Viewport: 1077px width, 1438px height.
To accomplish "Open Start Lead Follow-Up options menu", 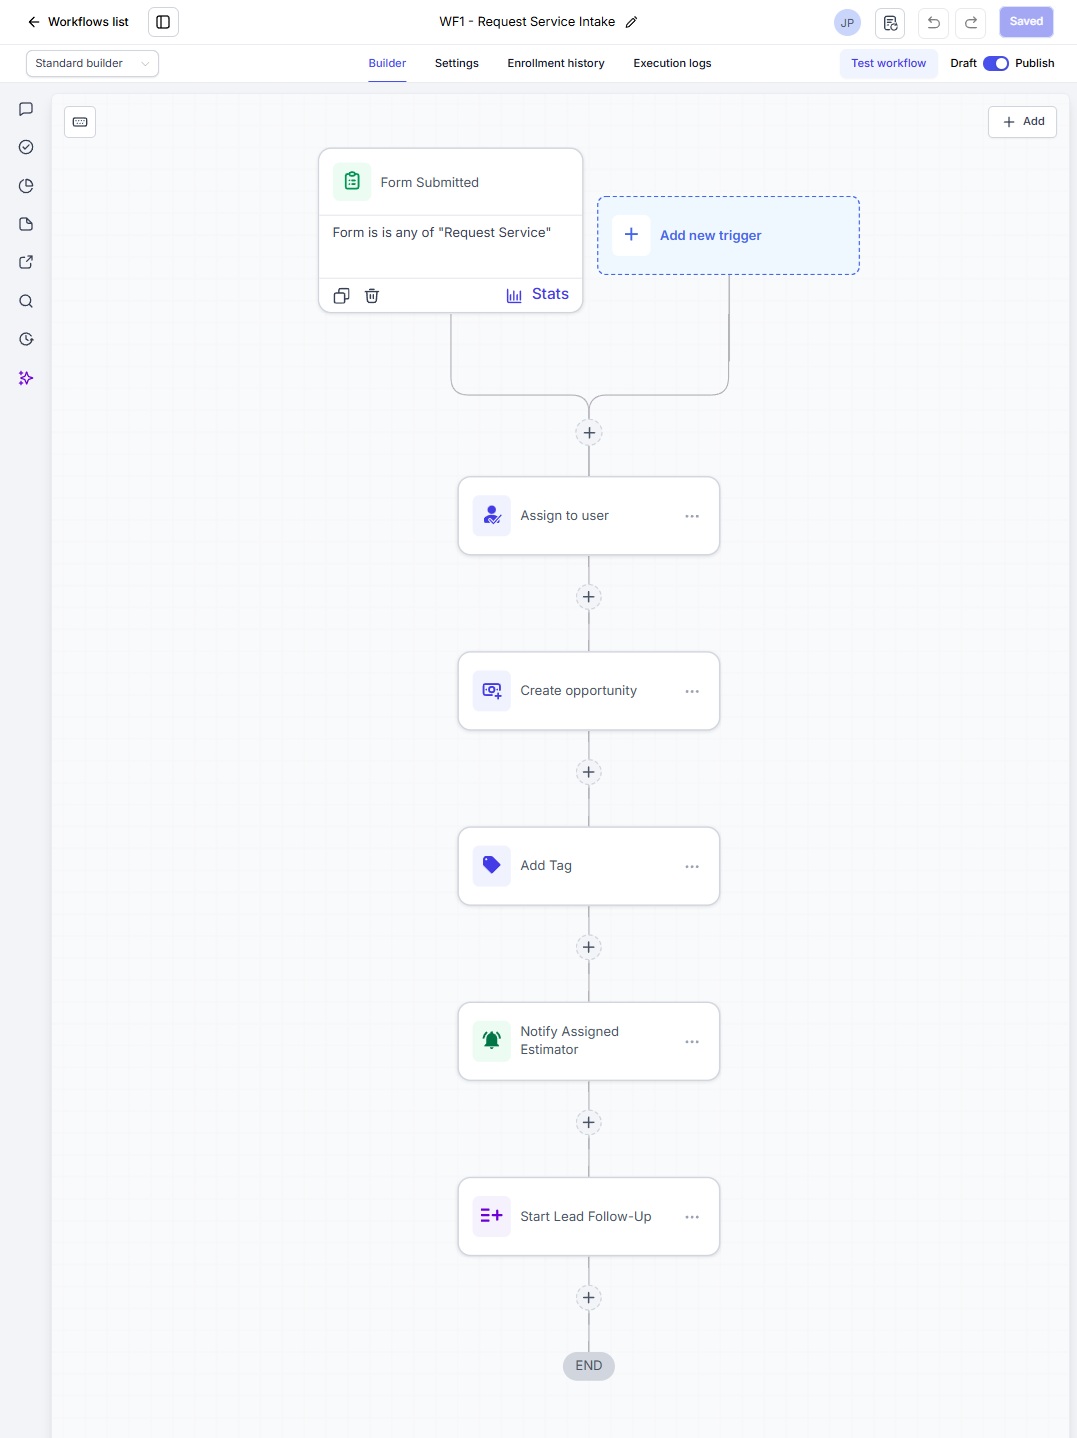I will tap(692, 1217).
